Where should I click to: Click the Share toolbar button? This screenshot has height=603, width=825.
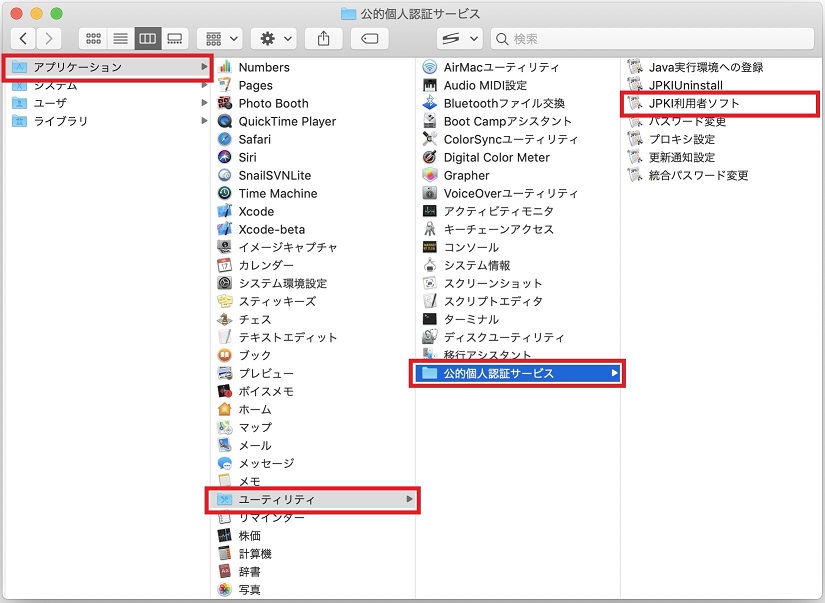[x=324, y=38]
